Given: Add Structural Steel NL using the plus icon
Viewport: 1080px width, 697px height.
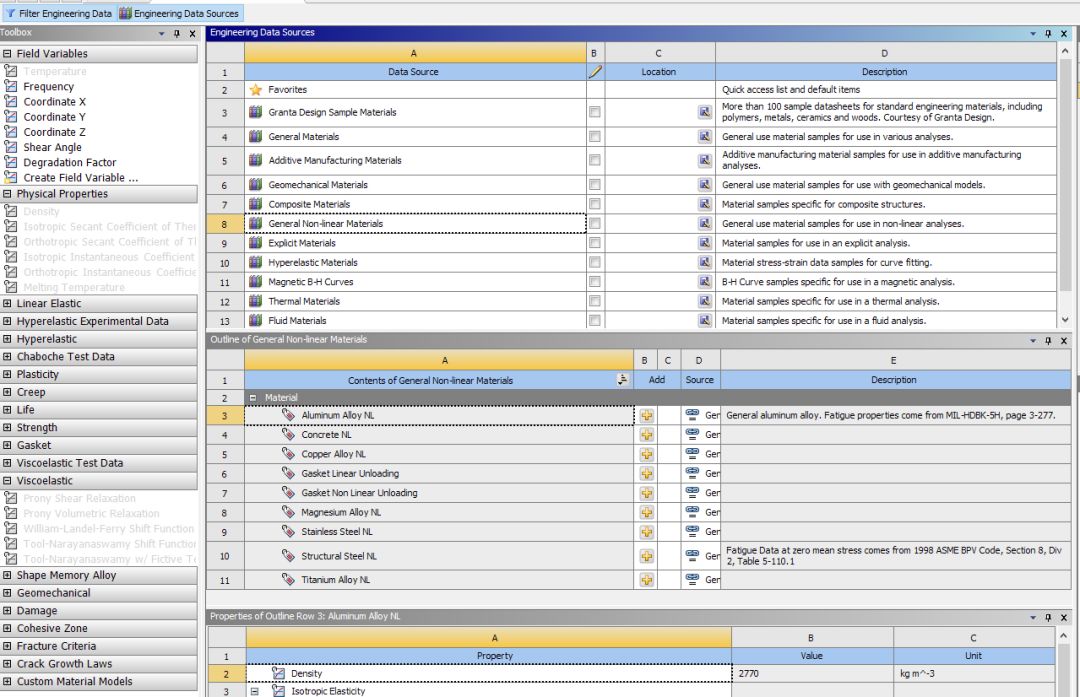Looking at the screenshot, I should click(646, 556).
